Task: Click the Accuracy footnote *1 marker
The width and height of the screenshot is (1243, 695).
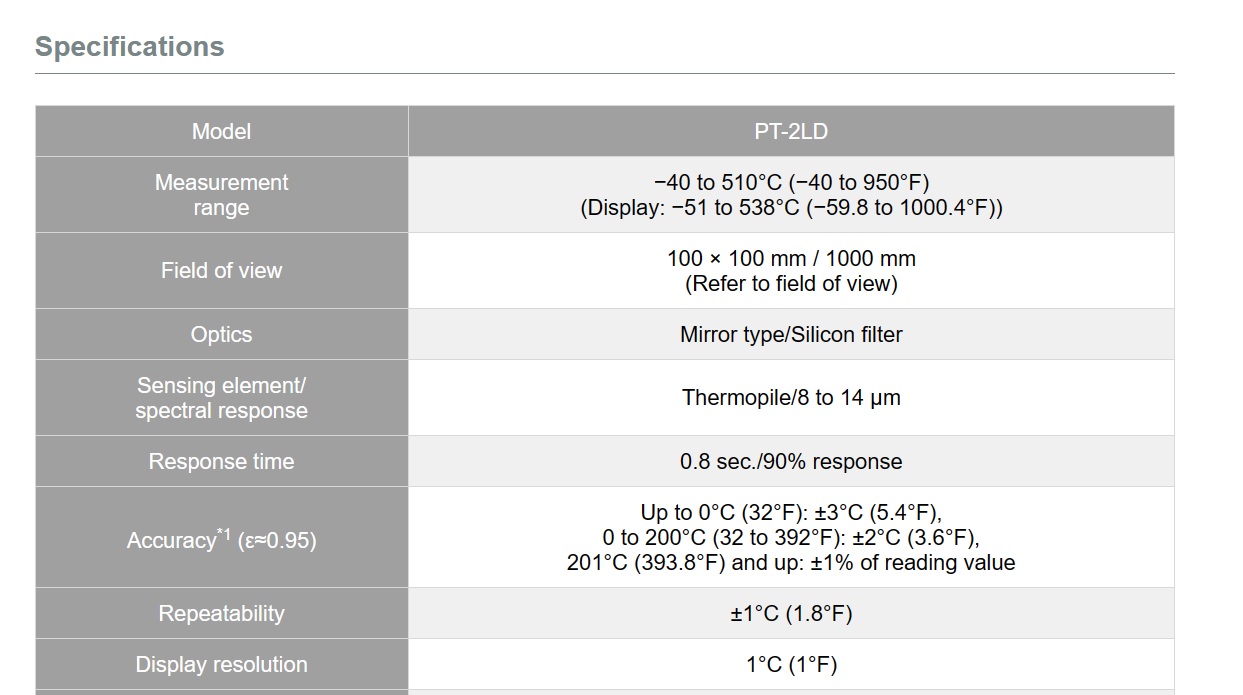Action: click(224, 534)
